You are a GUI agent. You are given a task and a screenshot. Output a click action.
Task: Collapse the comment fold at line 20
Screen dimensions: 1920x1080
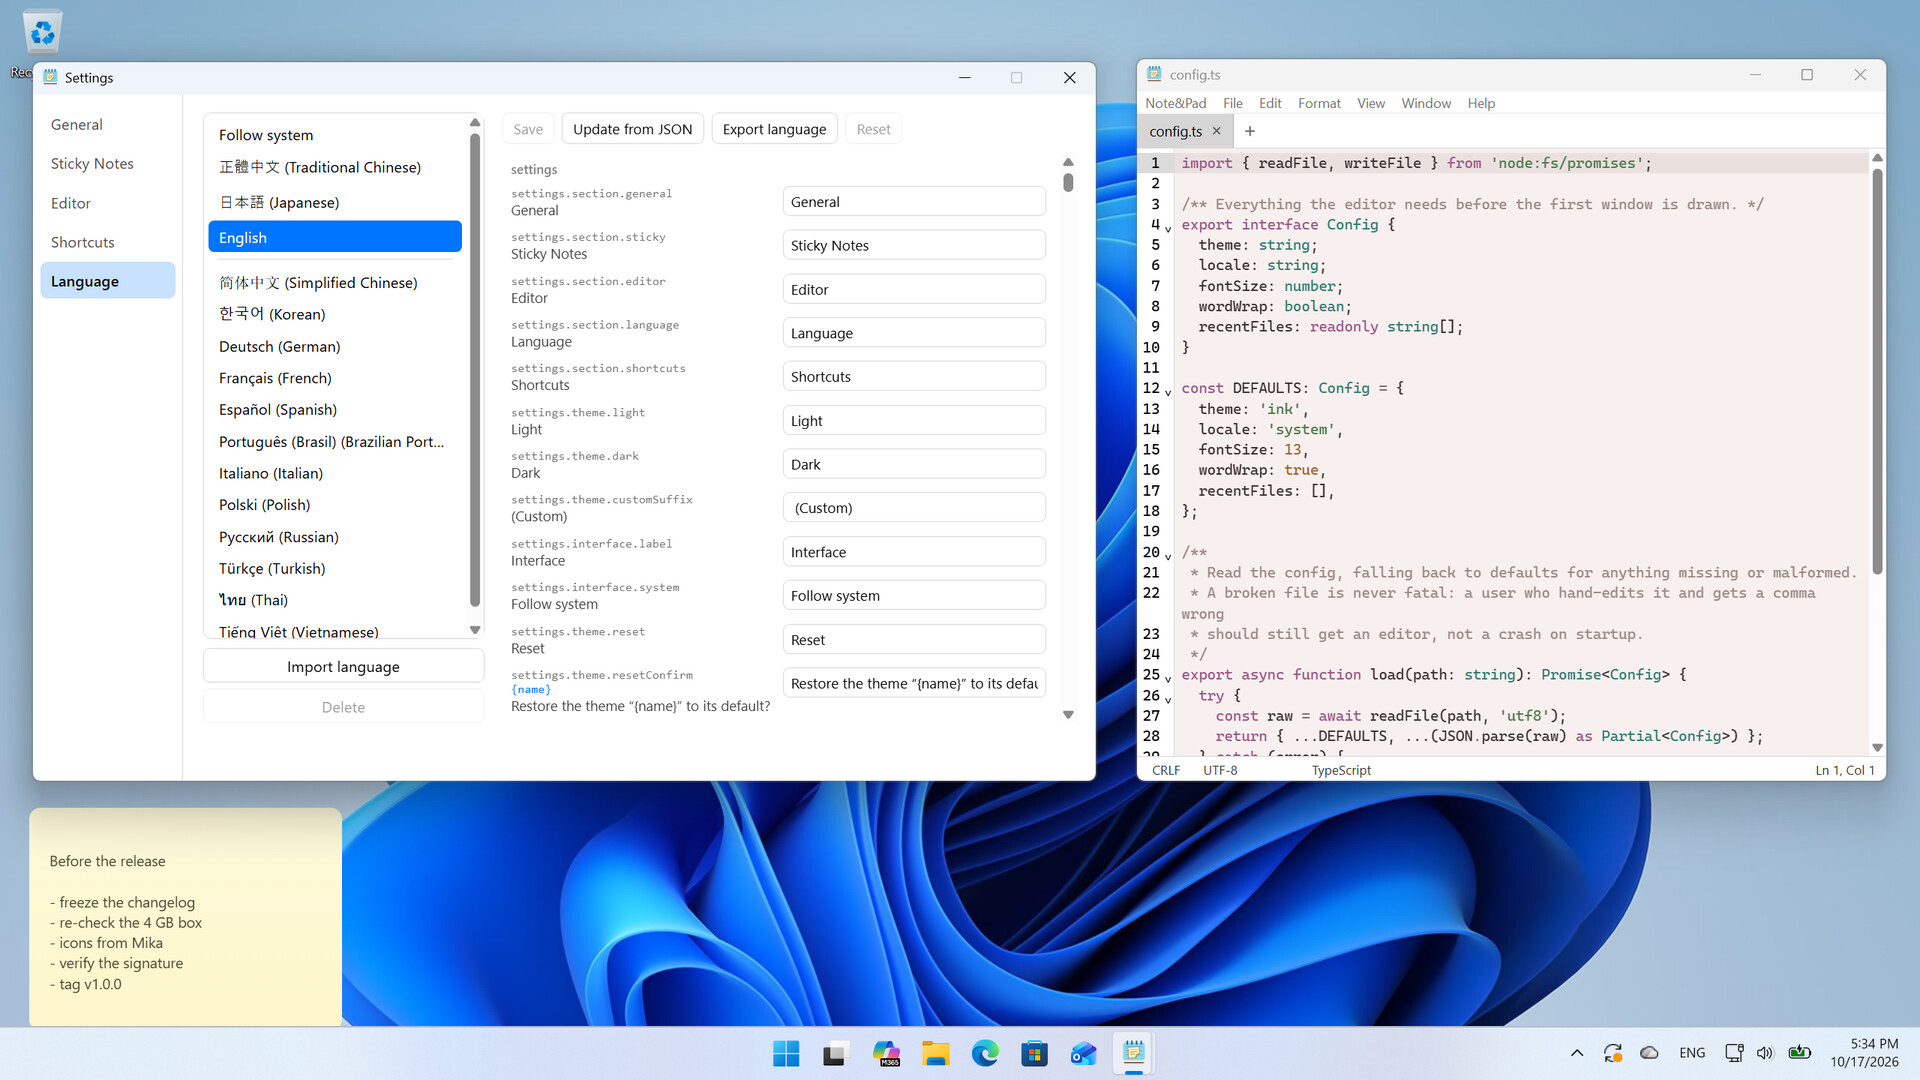pyautogui.click(x=1168, y=557)
